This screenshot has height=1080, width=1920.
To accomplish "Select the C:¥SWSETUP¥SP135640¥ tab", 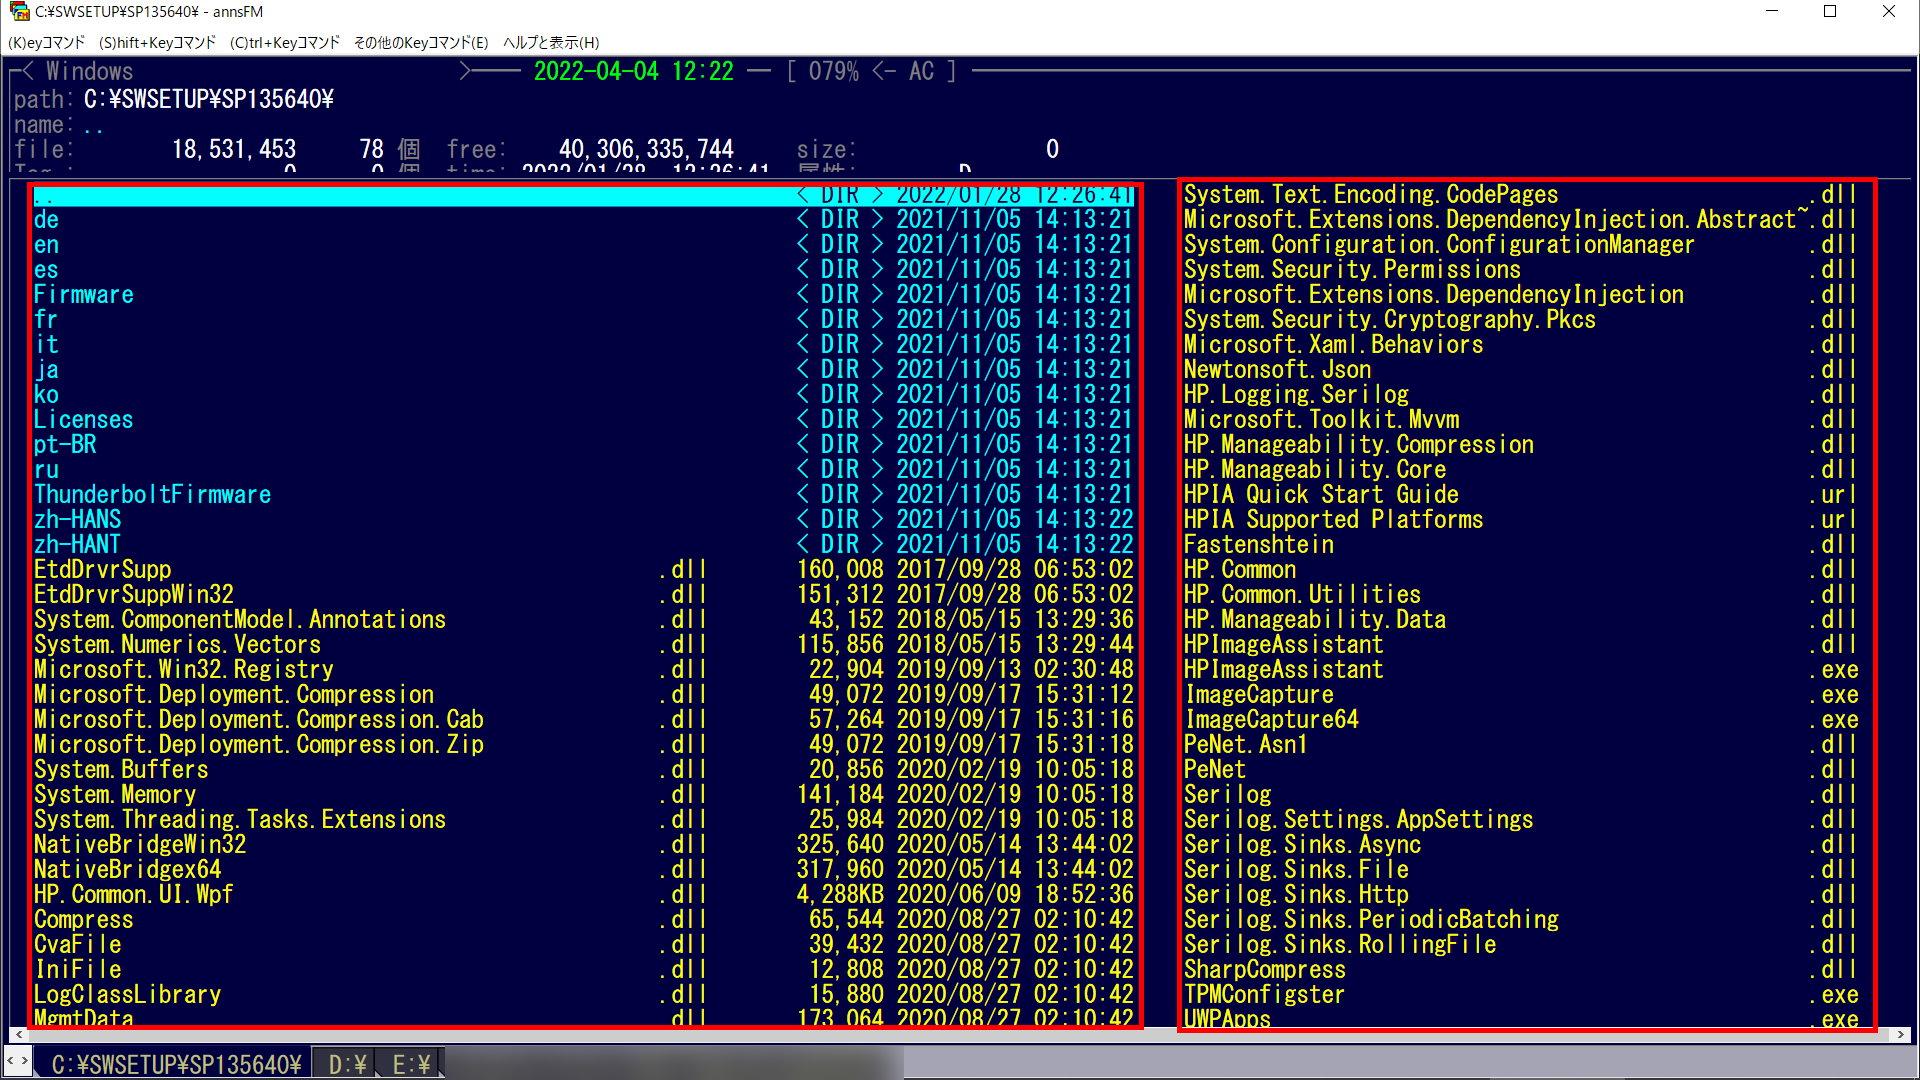I will [x=176, y=1064].
